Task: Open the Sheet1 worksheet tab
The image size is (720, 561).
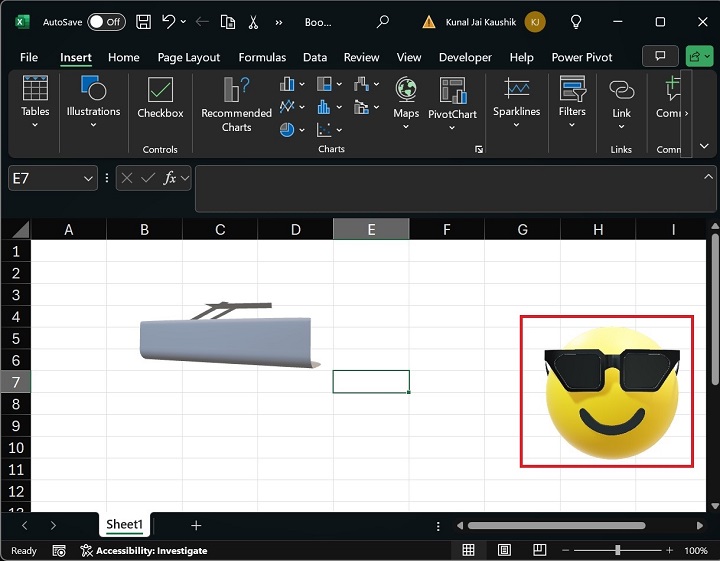Action: (125, 525)
